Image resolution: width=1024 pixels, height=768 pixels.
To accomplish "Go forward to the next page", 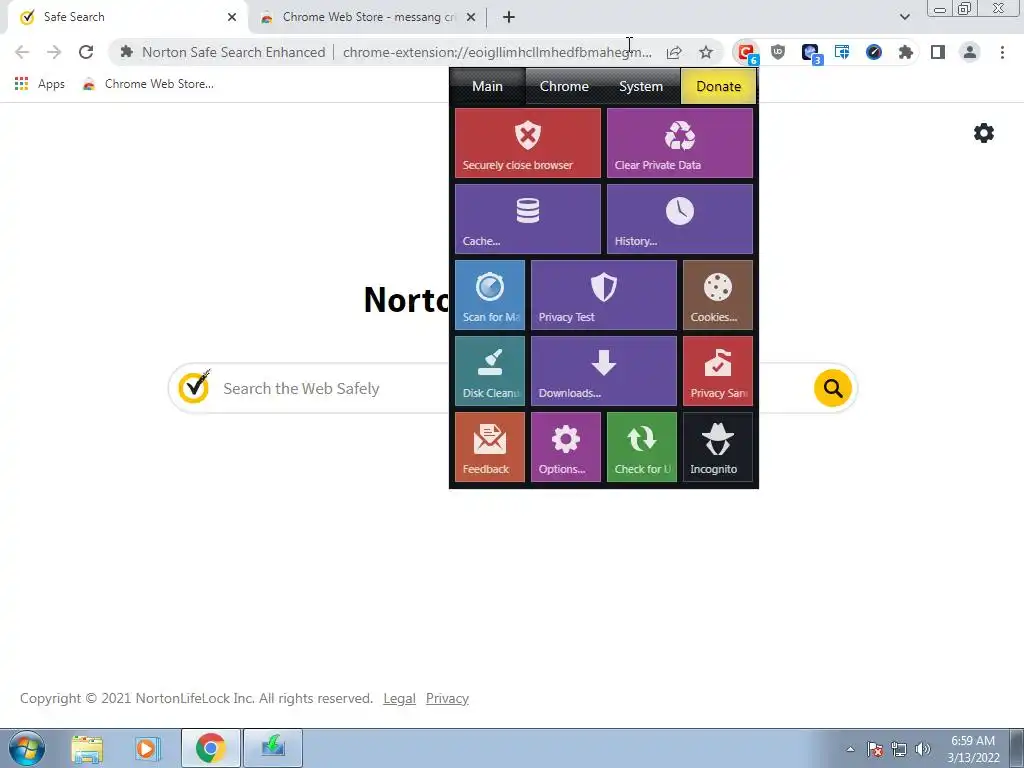I will pos(54,52).
